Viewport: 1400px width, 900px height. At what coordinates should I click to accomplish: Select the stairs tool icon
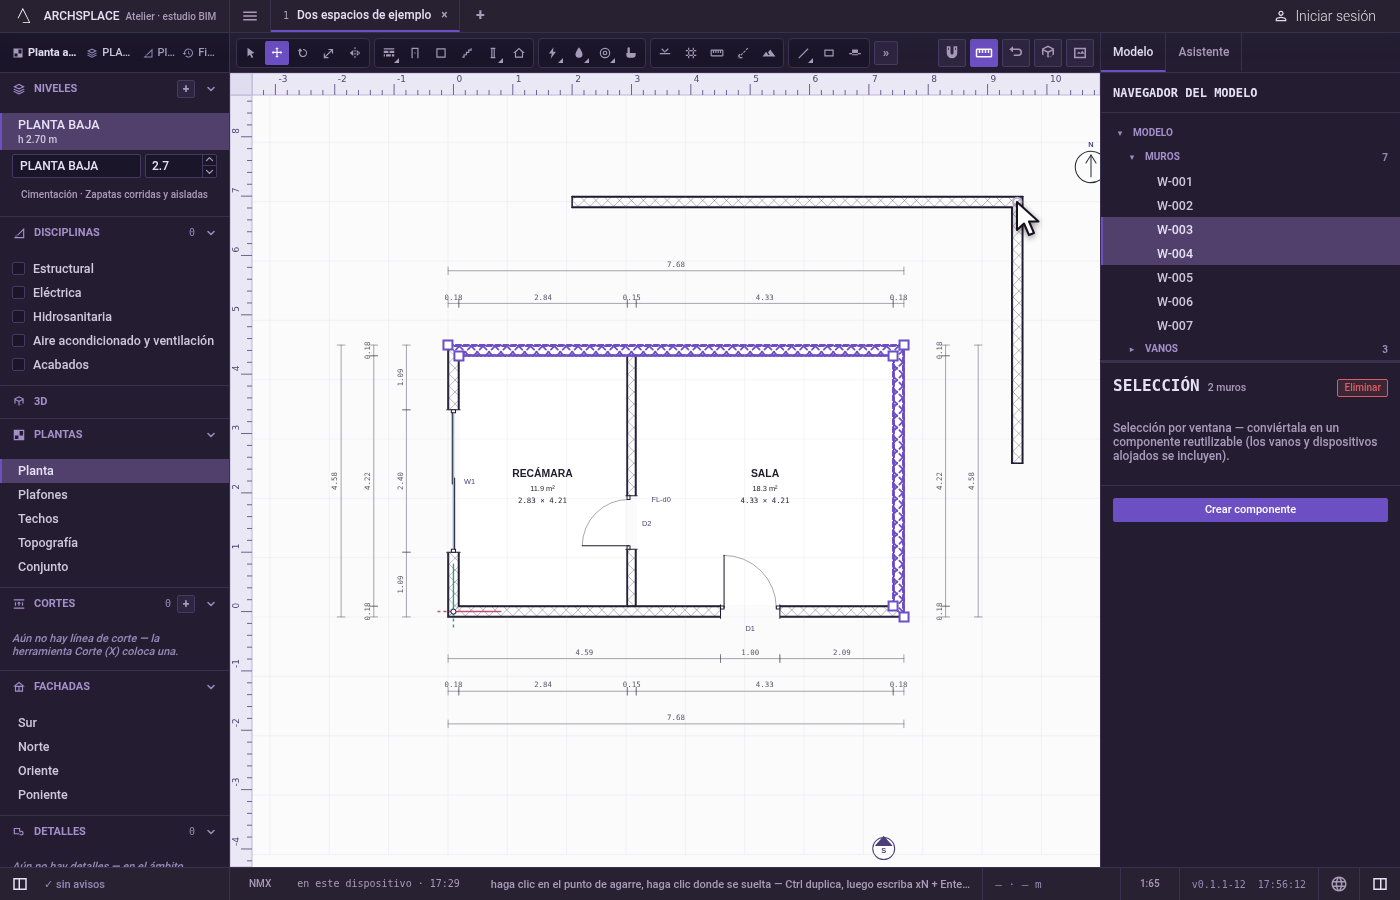coord(467,53)
